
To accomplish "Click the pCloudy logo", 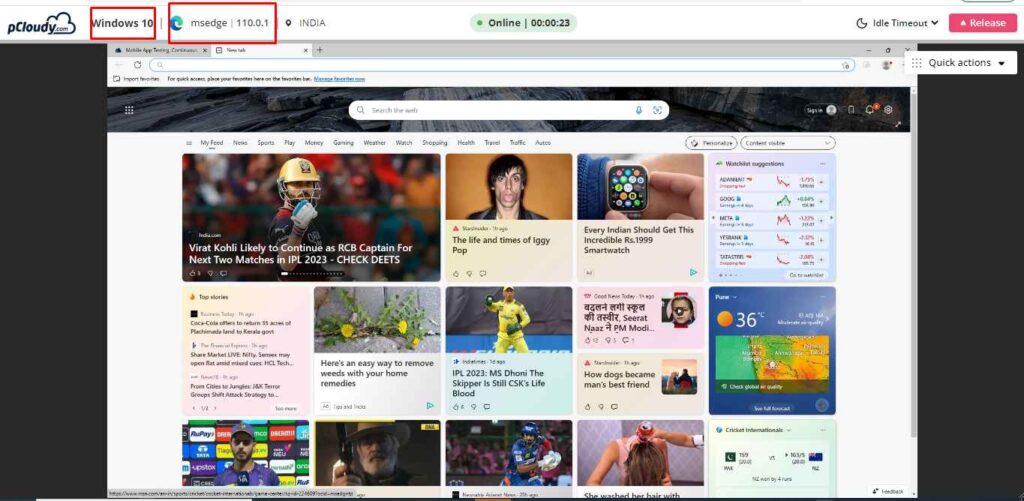I will click(x=42, y=24).
